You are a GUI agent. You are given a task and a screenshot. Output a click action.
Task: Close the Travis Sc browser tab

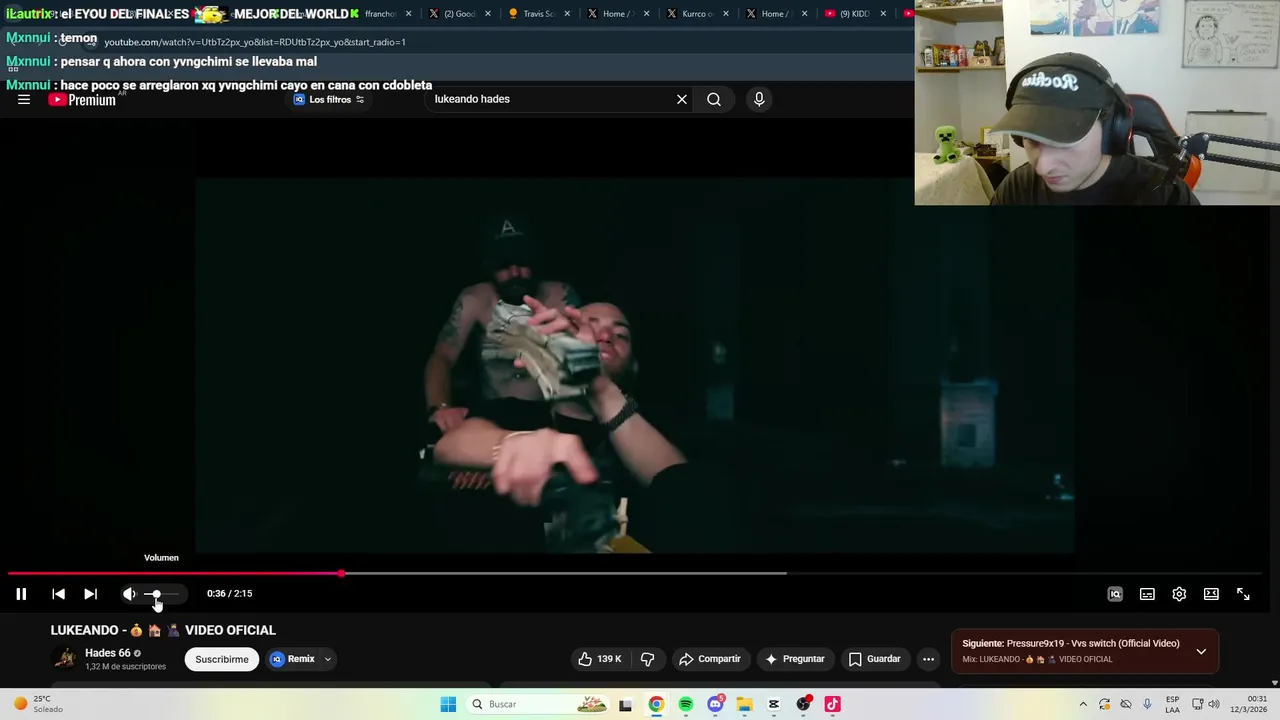pos(568,14)
